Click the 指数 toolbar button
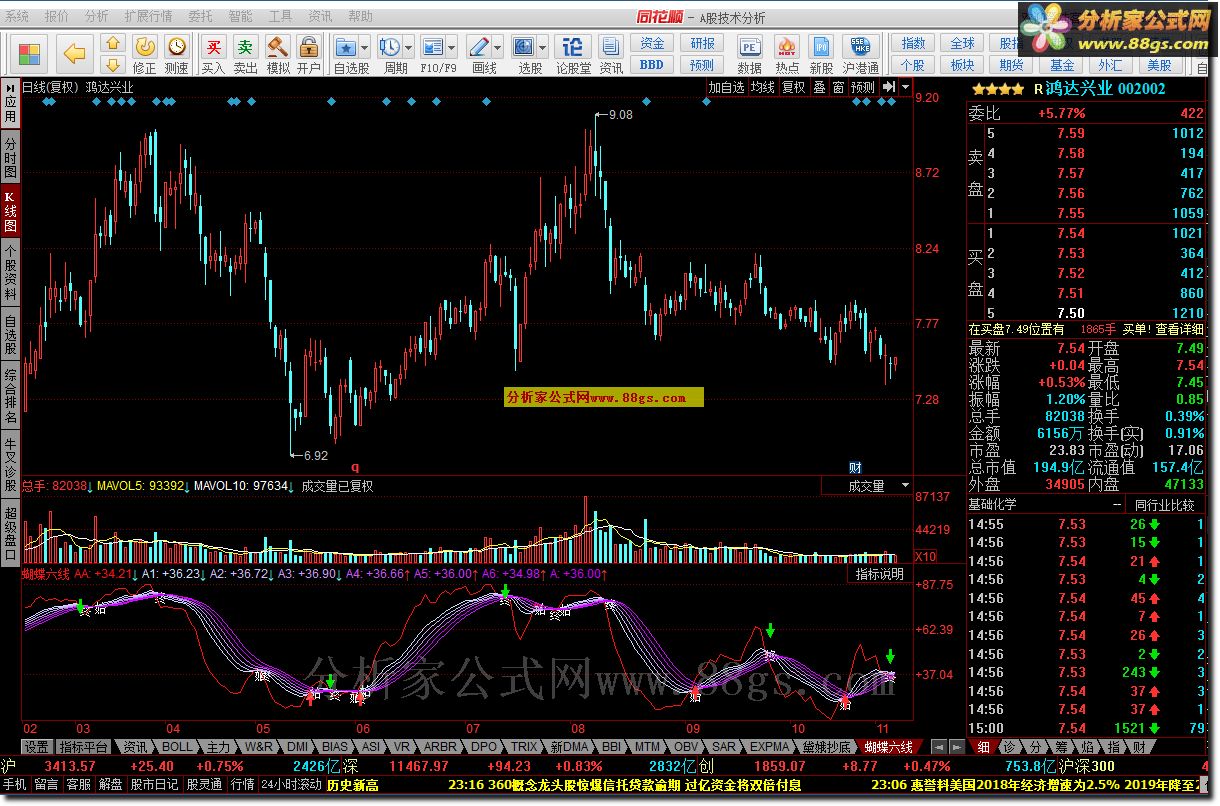This screenshot has width=1220, height=806. (x=913, y=44)
